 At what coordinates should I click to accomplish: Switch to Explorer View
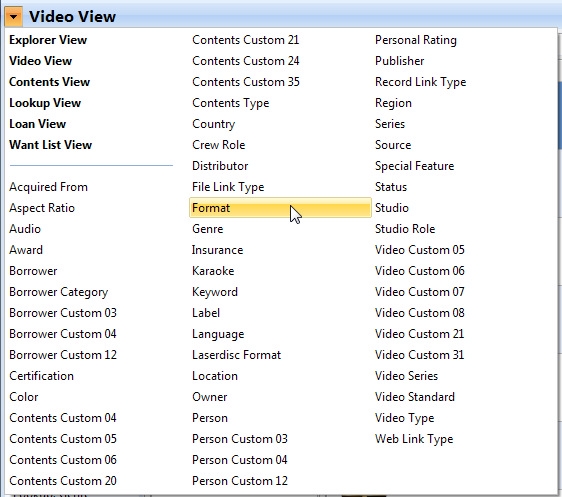[x=48, y=40]
